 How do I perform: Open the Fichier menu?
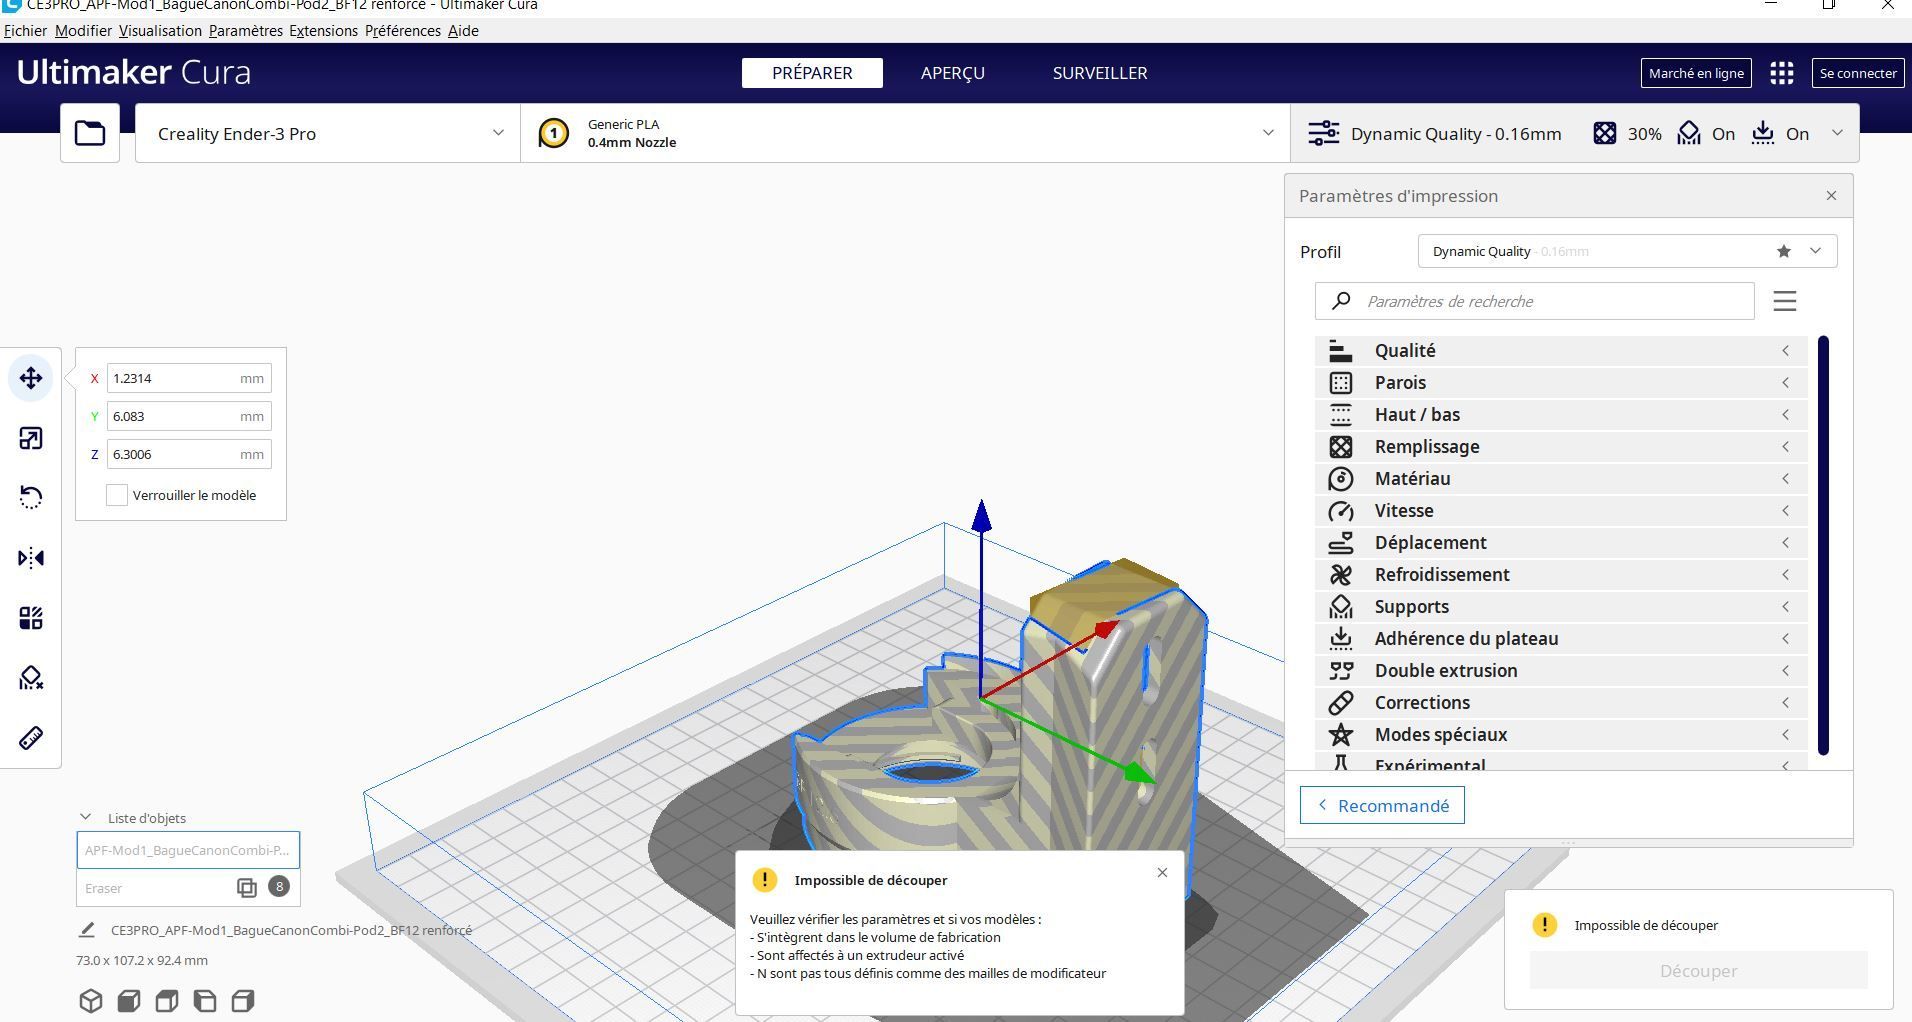pyautogui.click(x=25, y=31)
